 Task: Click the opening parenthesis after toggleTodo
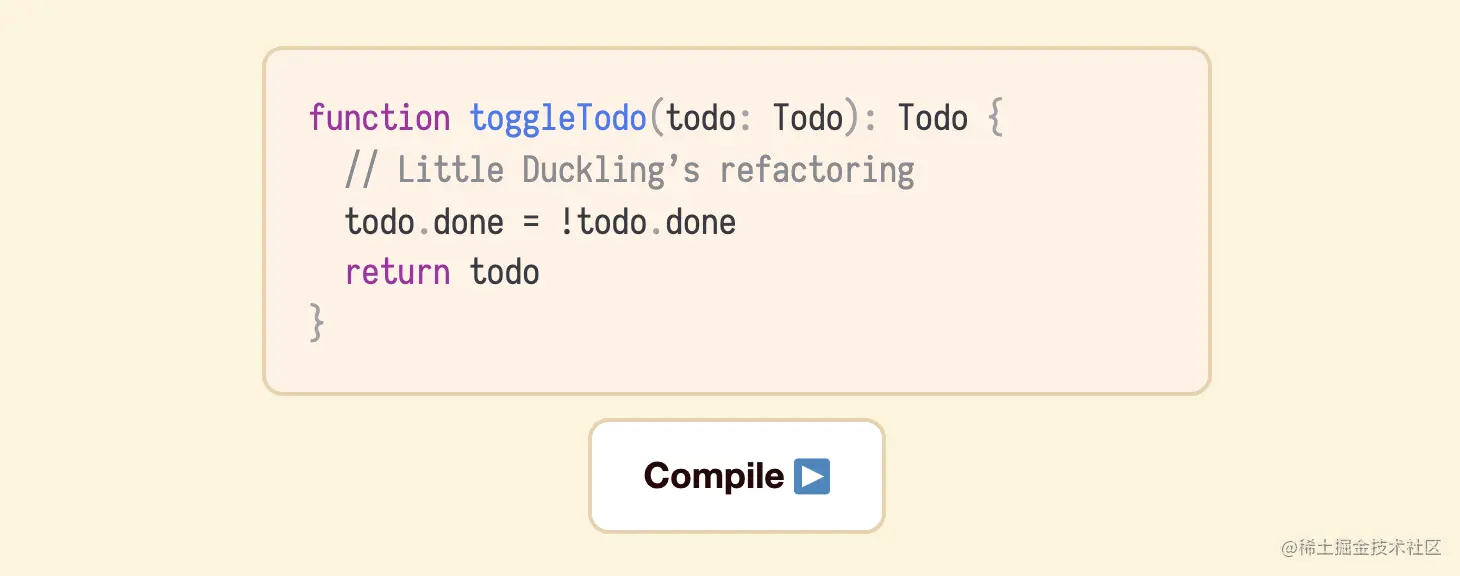coord(656,118)
